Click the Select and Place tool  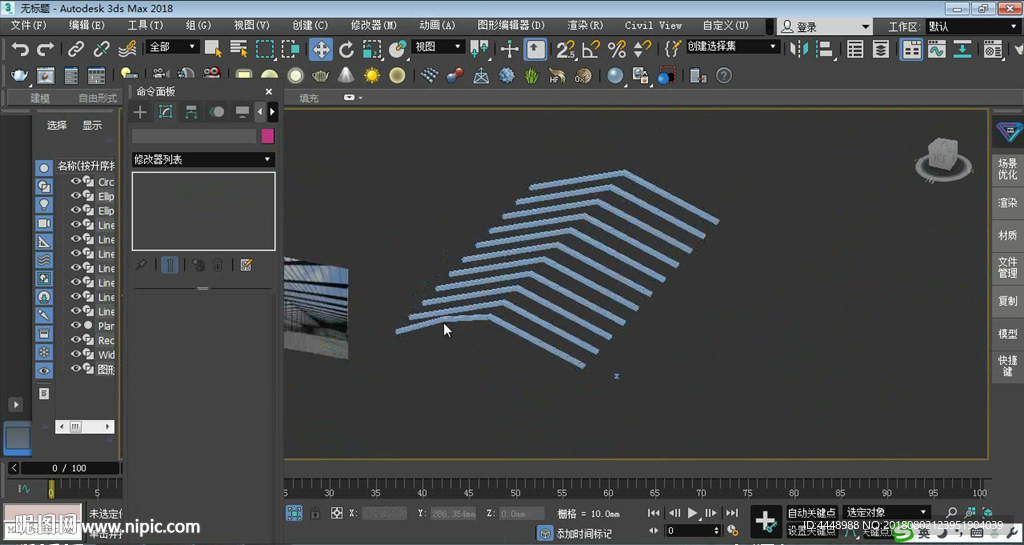pos(398,49)
